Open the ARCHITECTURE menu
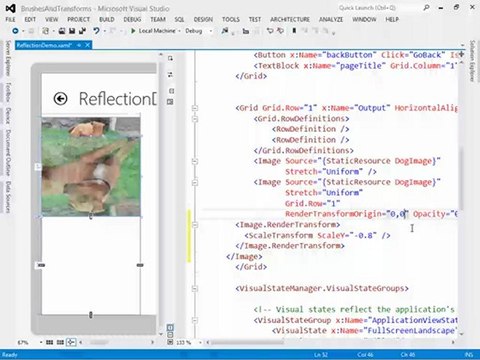This screenshot has height=360, width=480. 290,19
